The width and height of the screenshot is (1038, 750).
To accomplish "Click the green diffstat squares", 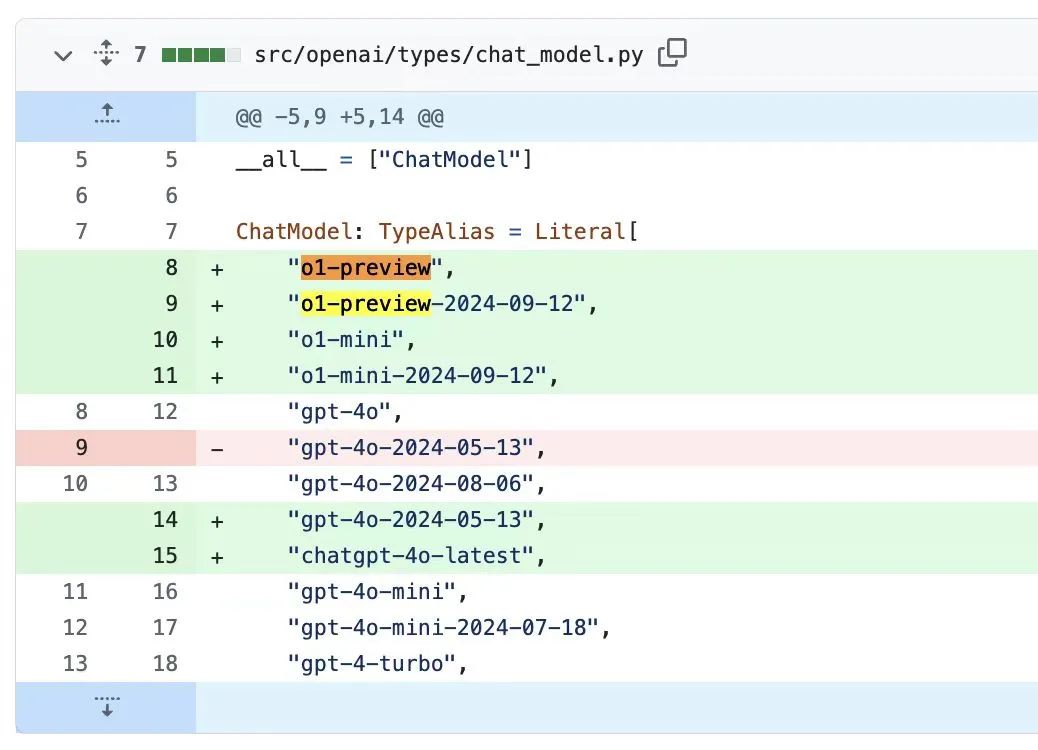I will pos(200,54).
